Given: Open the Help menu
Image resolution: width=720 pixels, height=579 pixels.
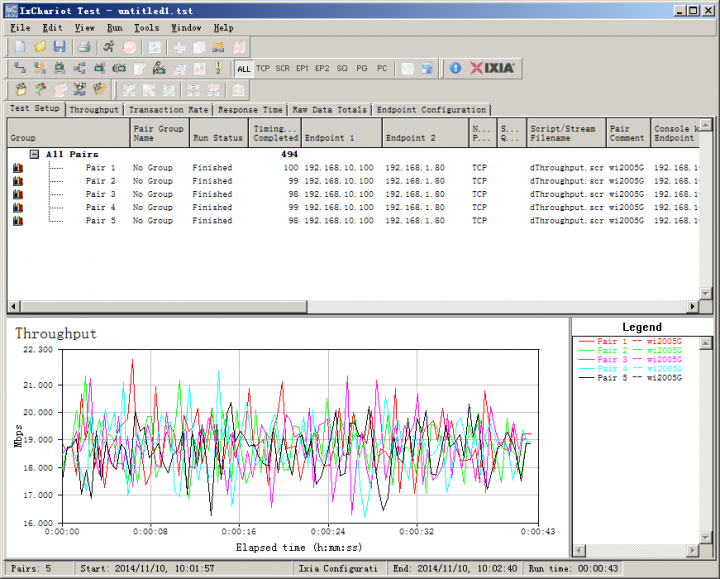Looking at the screenshot, I should pyautogui.click(x=223, y=28).
